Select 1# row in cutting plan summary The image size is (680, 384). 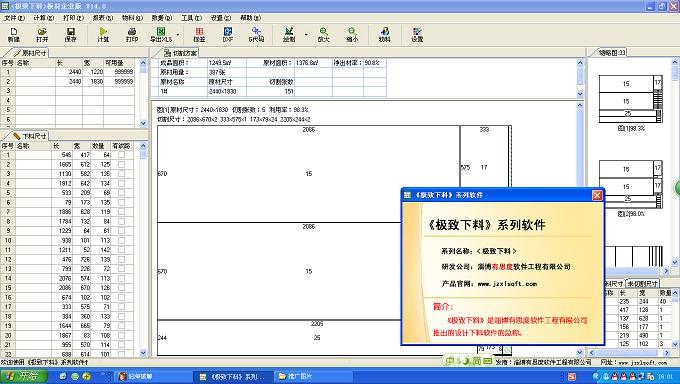click(271, 92)
